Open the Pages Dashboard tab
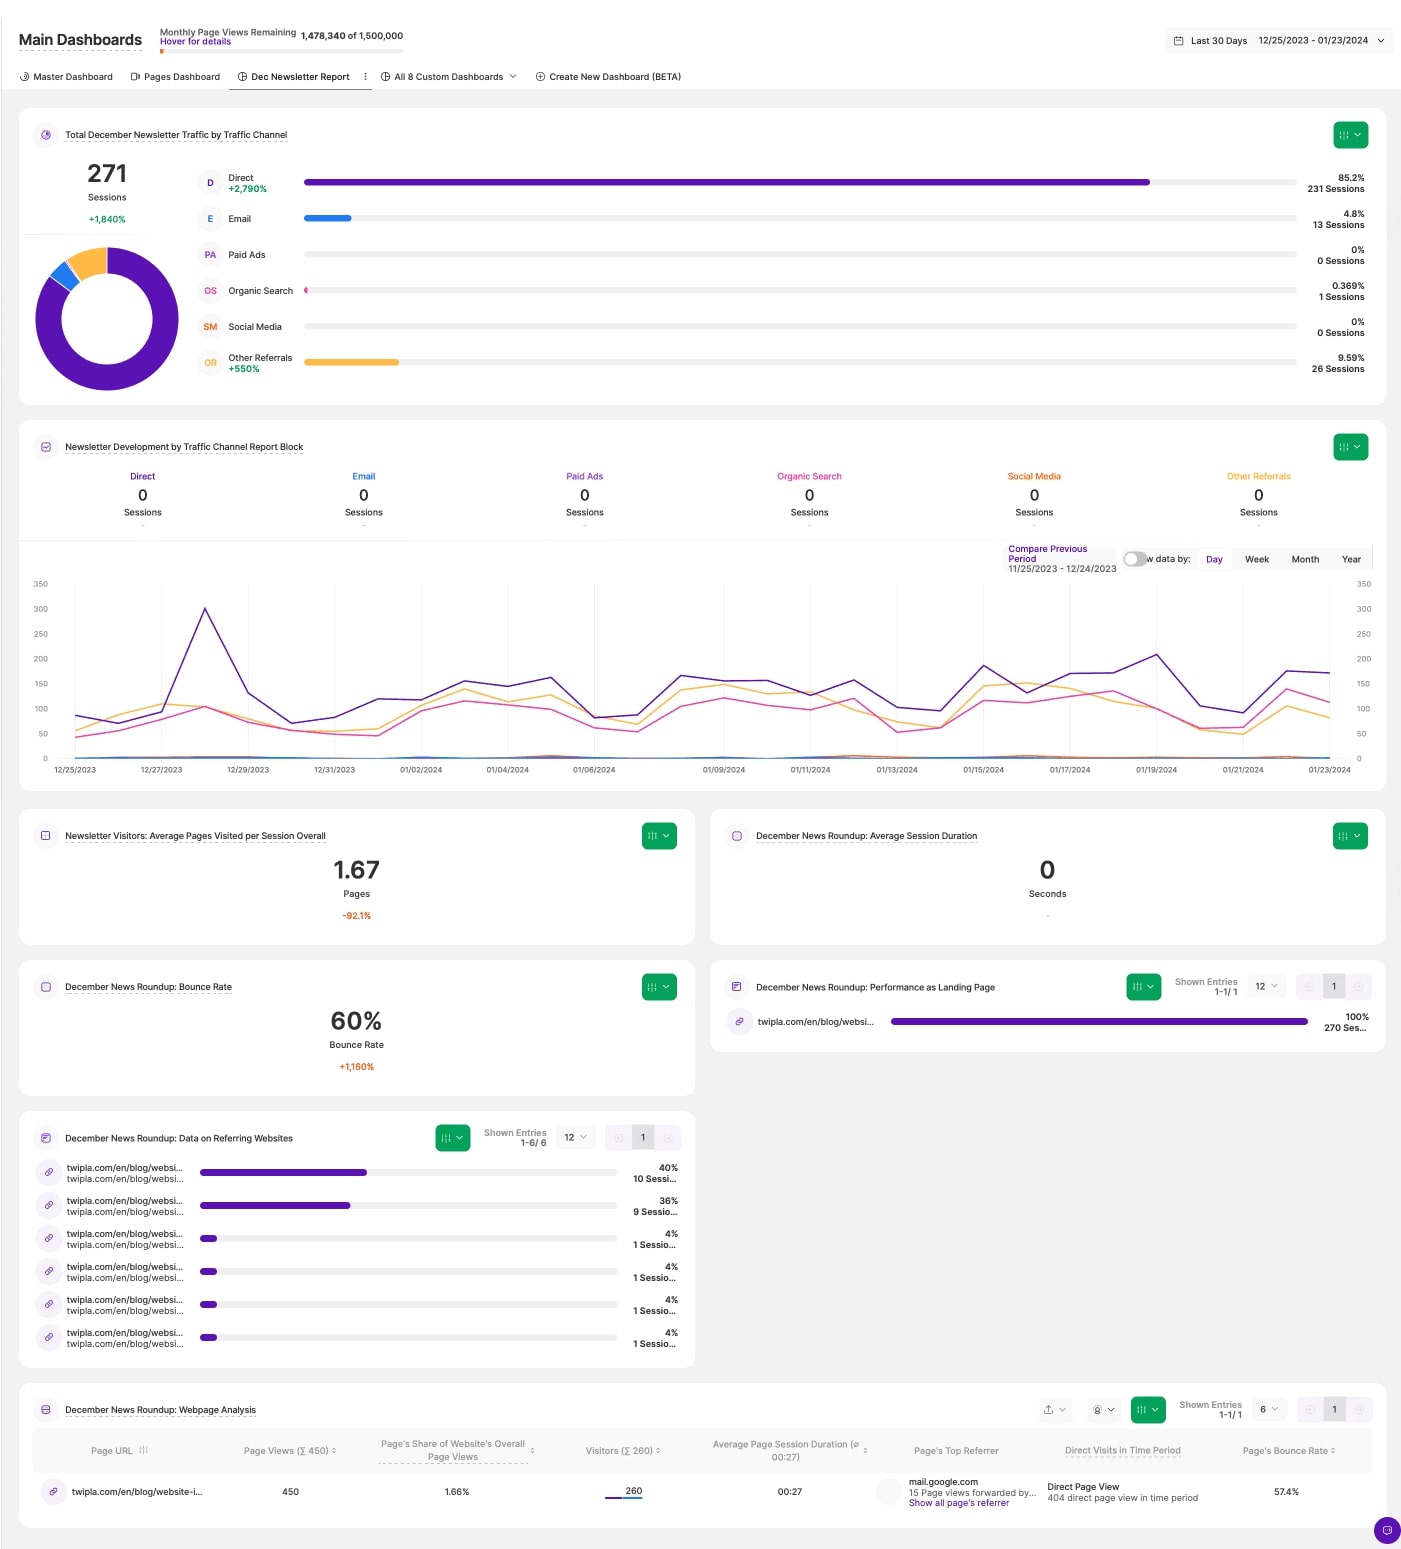This screenshot has height=1549, width=1401. (175, 77)
